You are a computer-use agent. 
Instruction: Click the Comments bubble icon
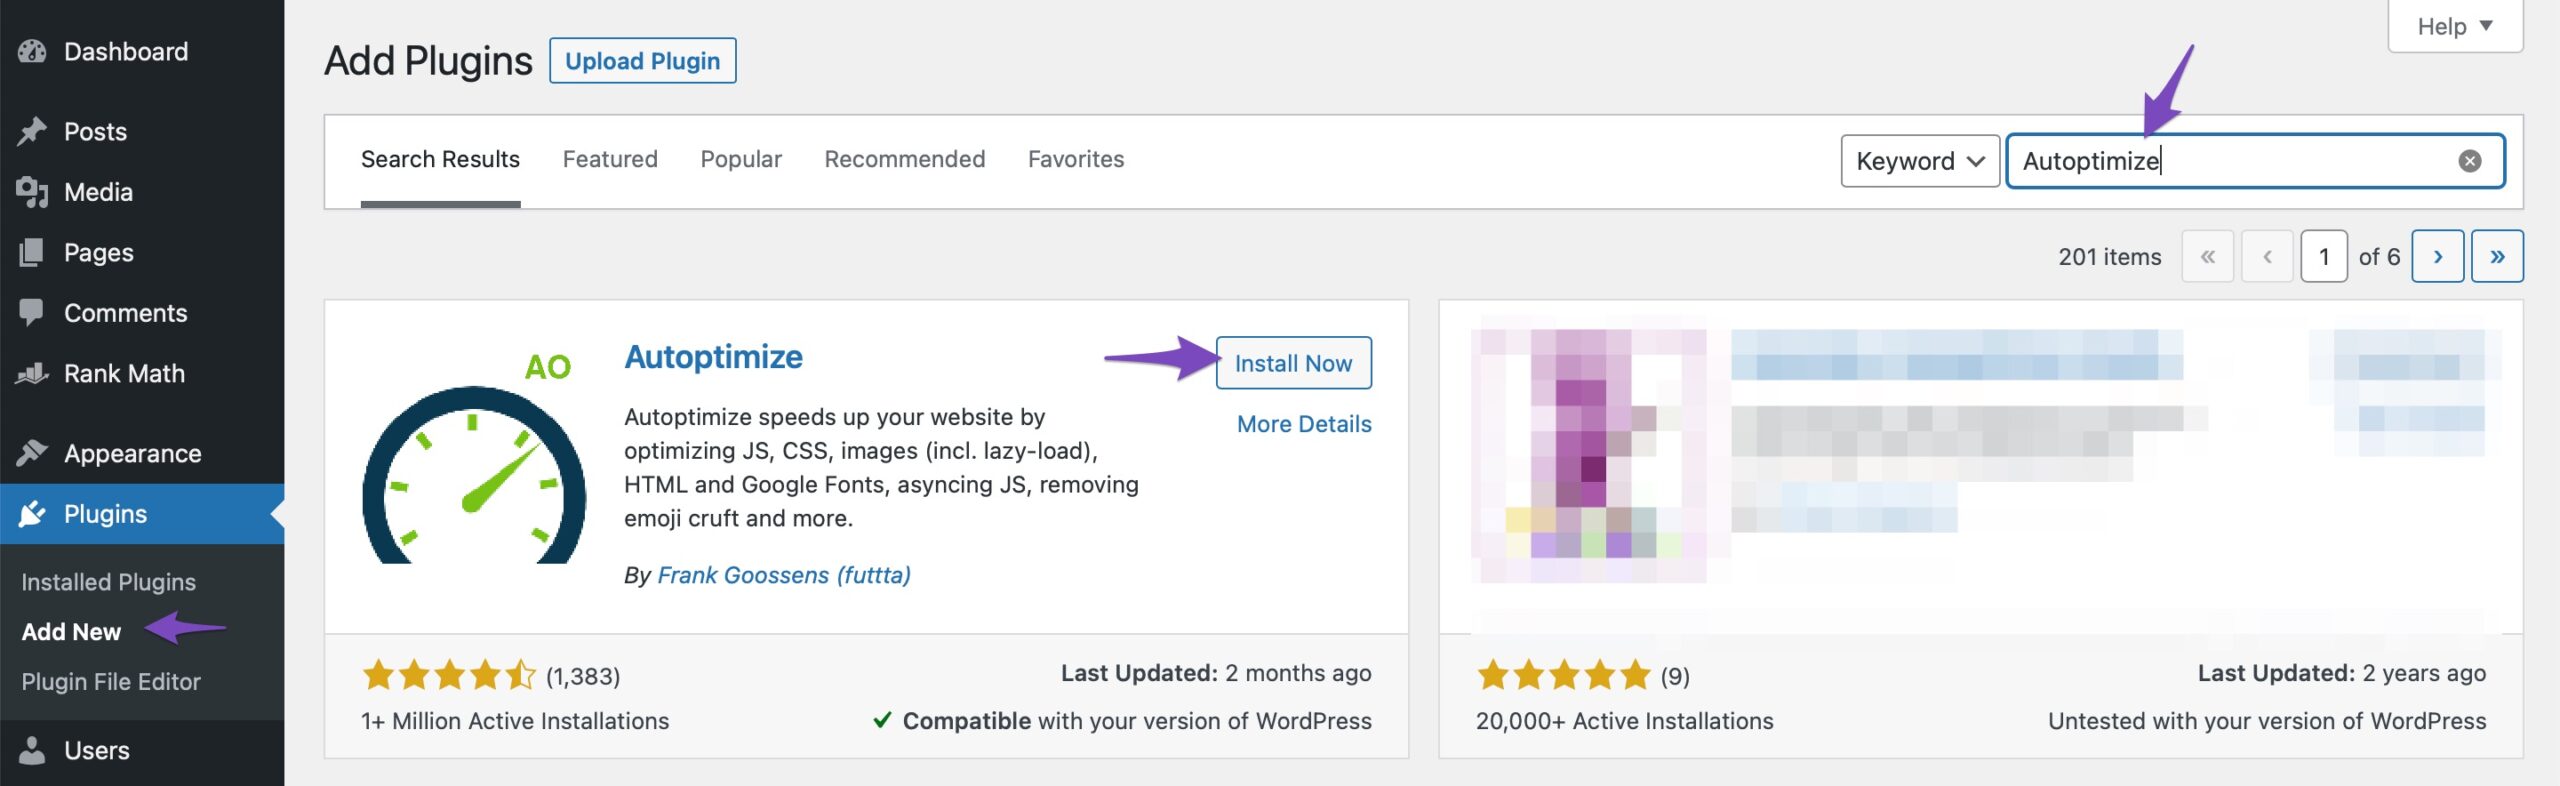32,313
